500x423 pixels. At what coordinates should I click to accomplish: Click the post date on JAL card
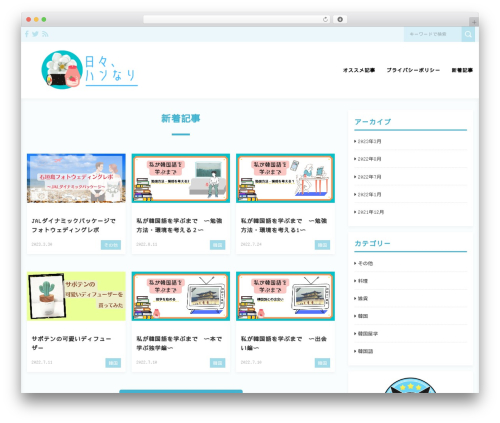tap(42, 244)
